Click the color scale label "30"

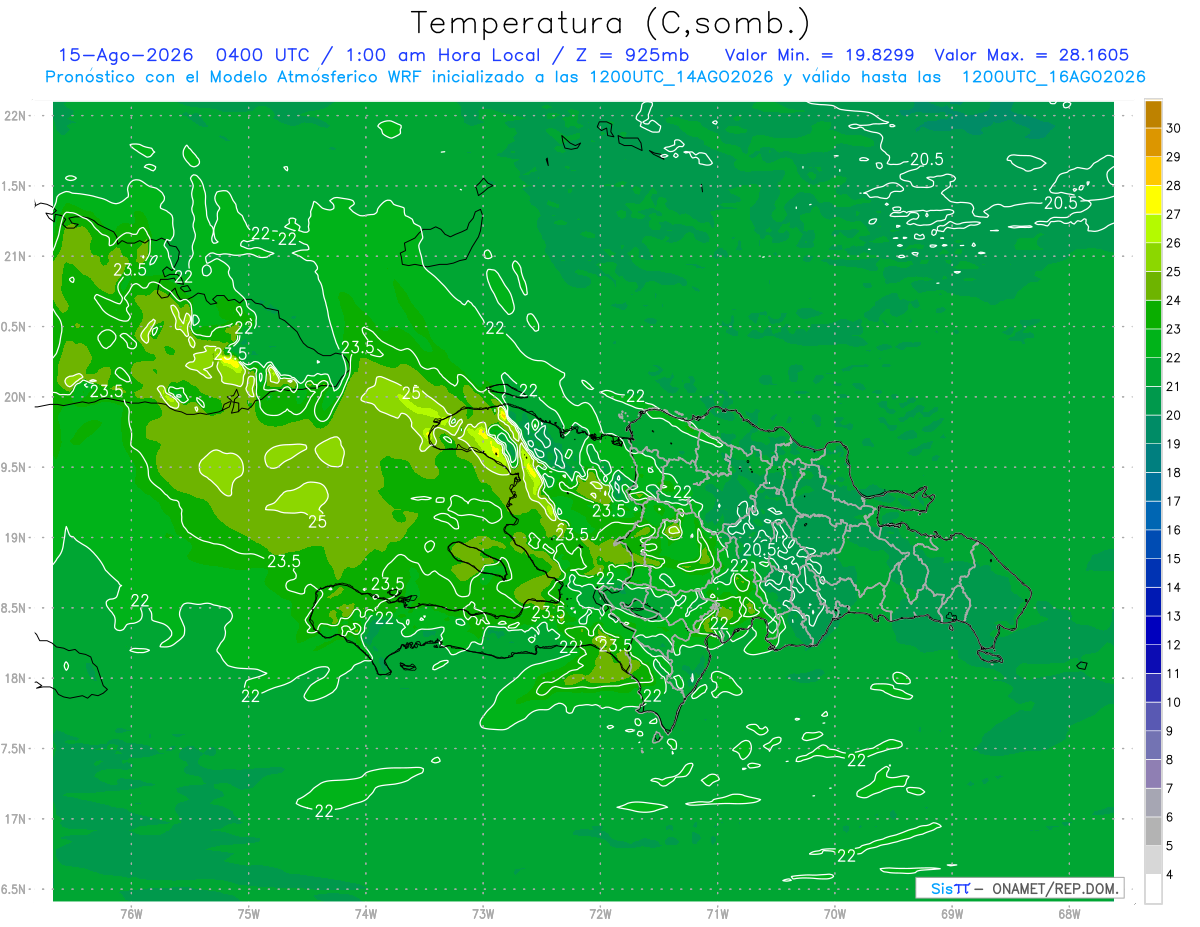(x=1174, y=128)
